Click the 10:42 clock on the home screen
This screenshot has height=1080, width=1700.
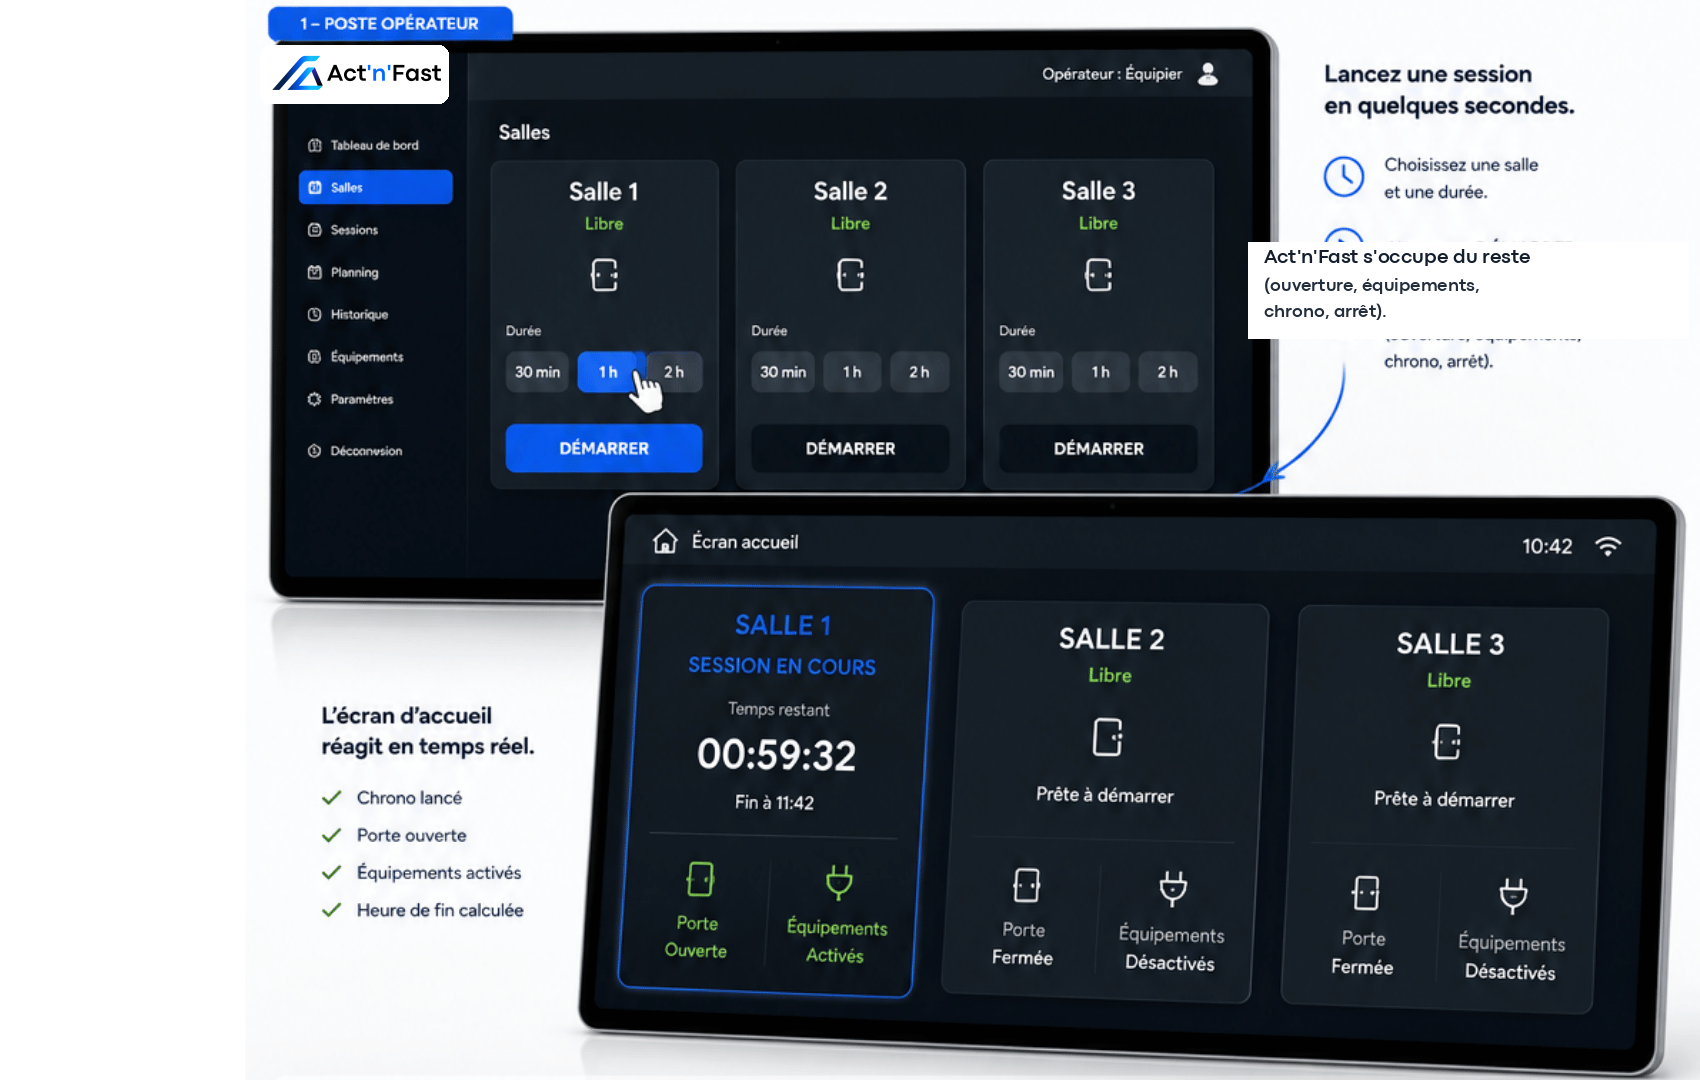pyautogui.click(x=1547, y=546)
